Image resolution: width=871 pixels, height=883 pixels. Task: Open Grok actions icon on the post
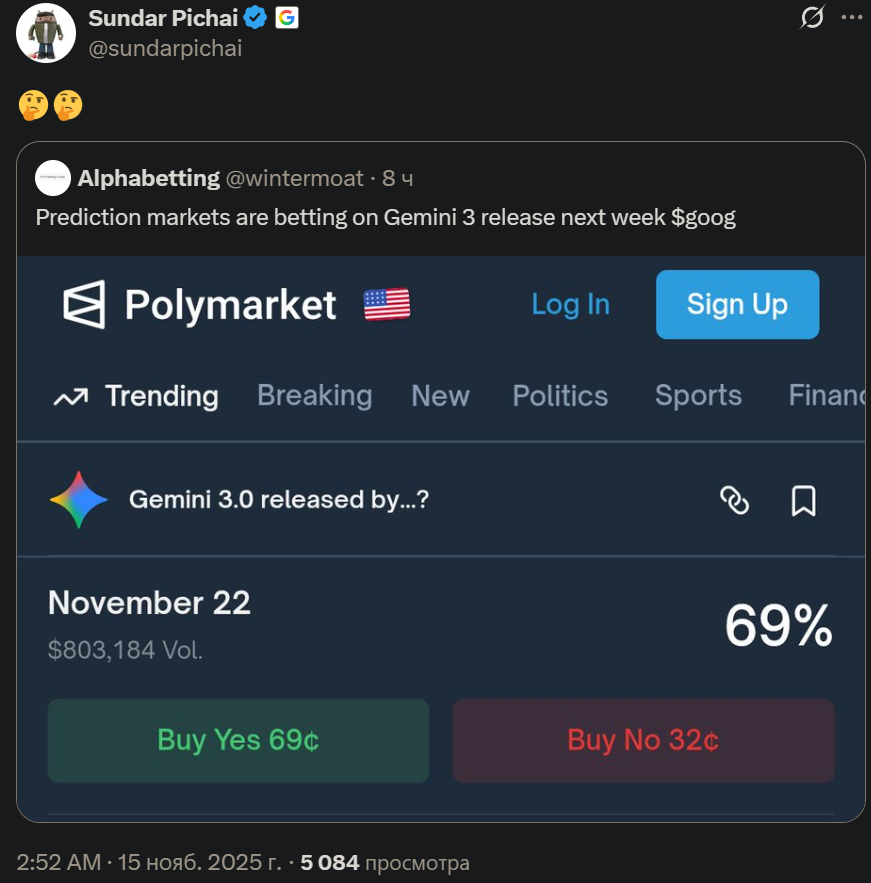(x=812, y=17)
